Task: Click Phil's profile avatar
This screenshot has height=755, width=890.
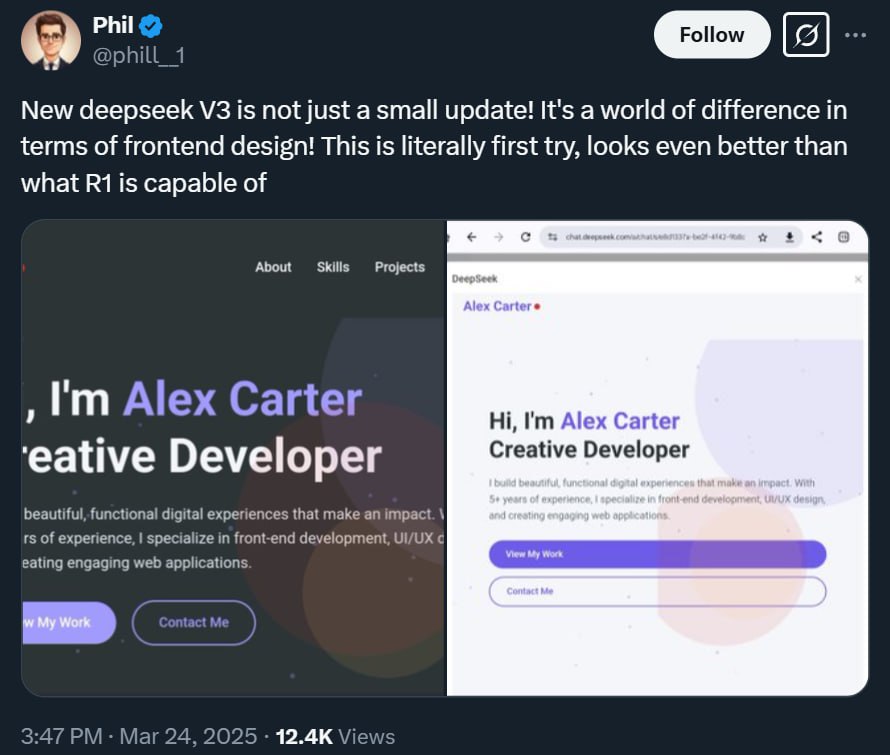Action: click(51, 40)
